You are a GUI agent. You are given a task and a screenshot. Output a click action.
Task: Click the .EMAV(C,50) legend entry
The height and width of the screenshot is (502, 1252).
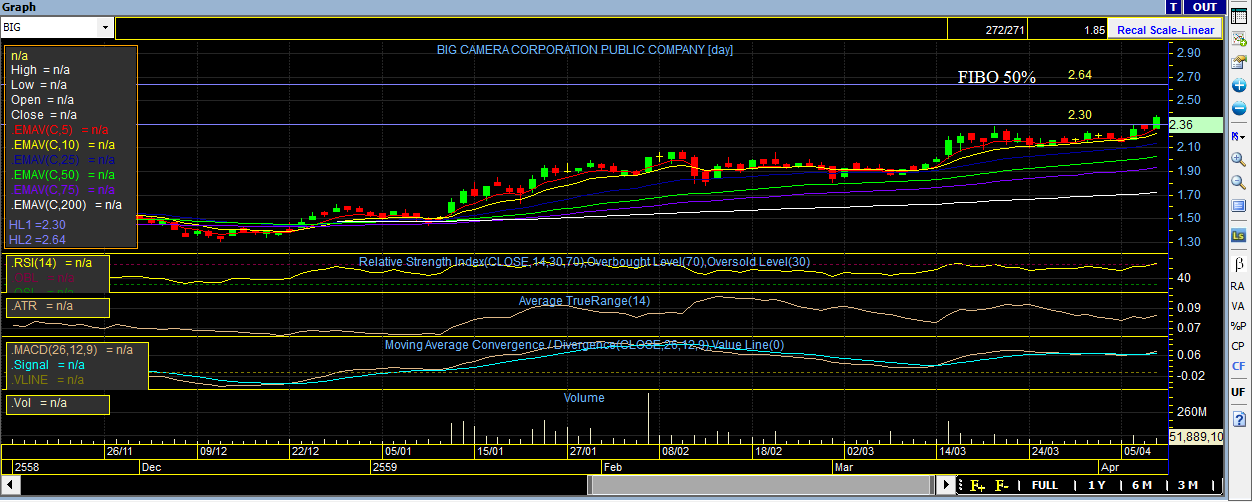pyautogui.click(x=64, y=175)
